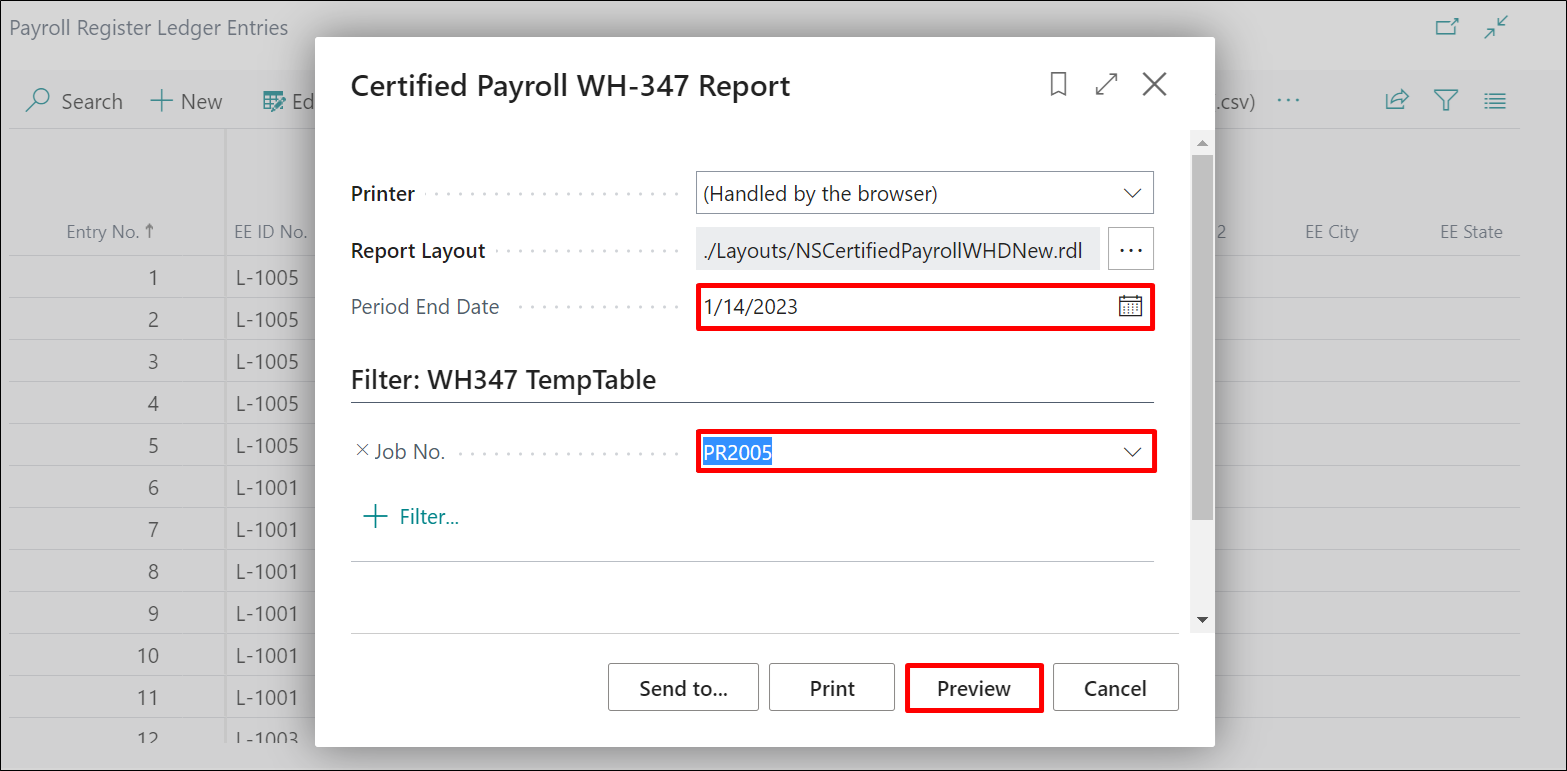Open the filter pane funnel icon

[x=1445, y=100]
